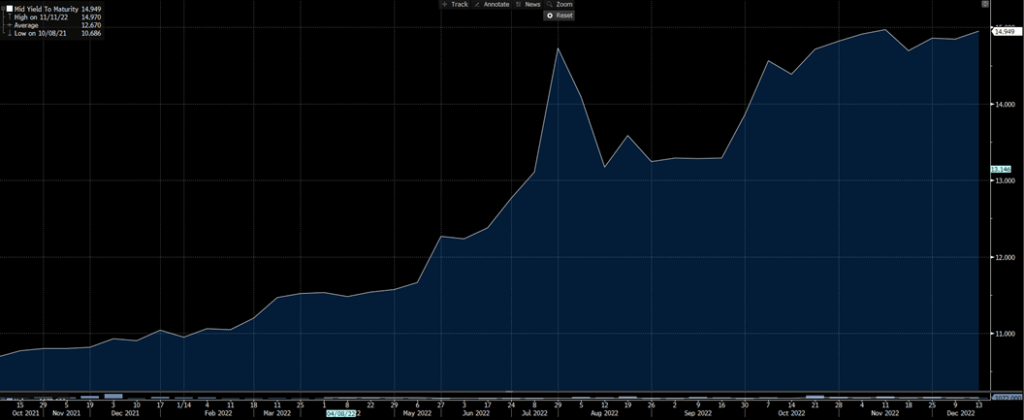The image size is (1024, 420).
Task: Select the Average legend row
Action: pyautogui.click(x=28, y=25)
